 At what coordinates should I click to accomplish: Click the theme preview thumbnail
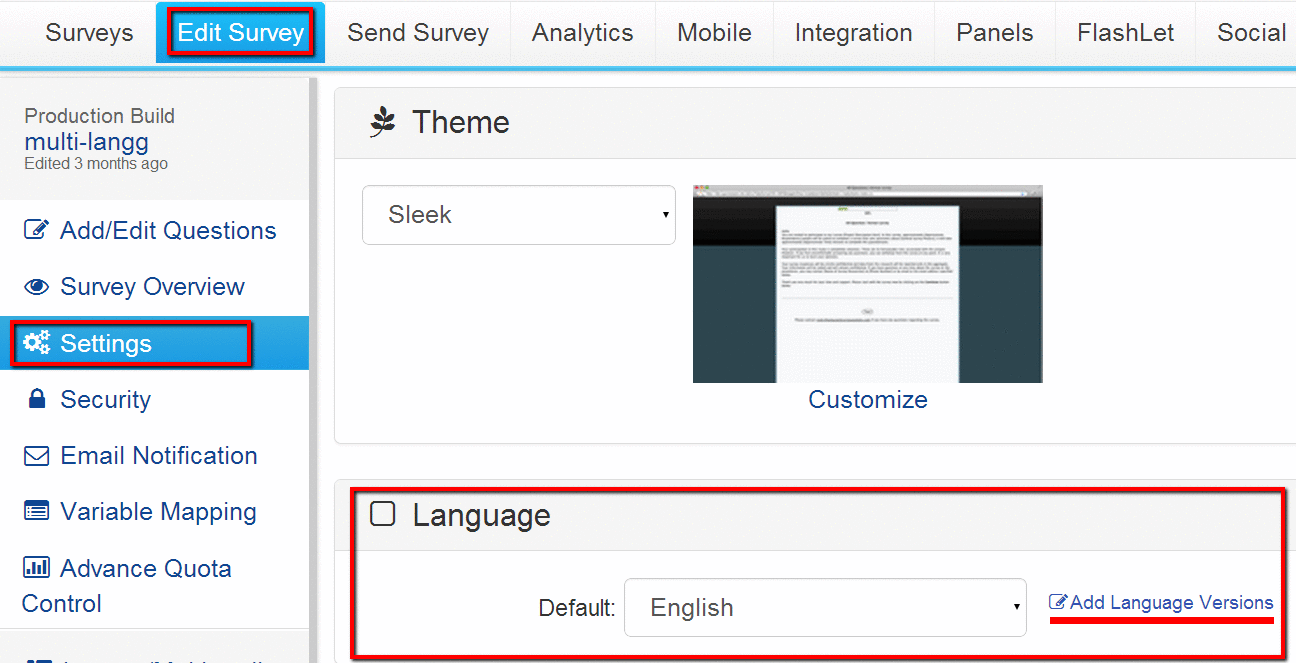pos(867,284)
